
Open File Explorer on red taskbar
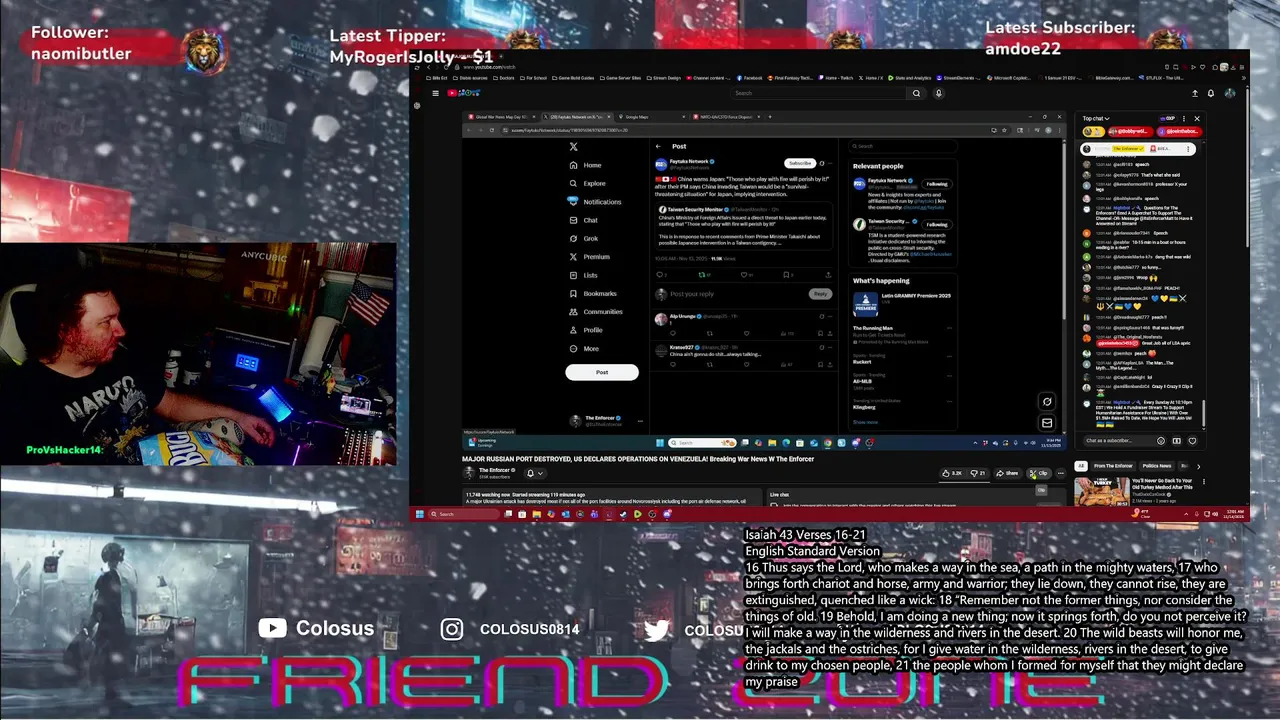pyautogui.click(x=536, y=514)
